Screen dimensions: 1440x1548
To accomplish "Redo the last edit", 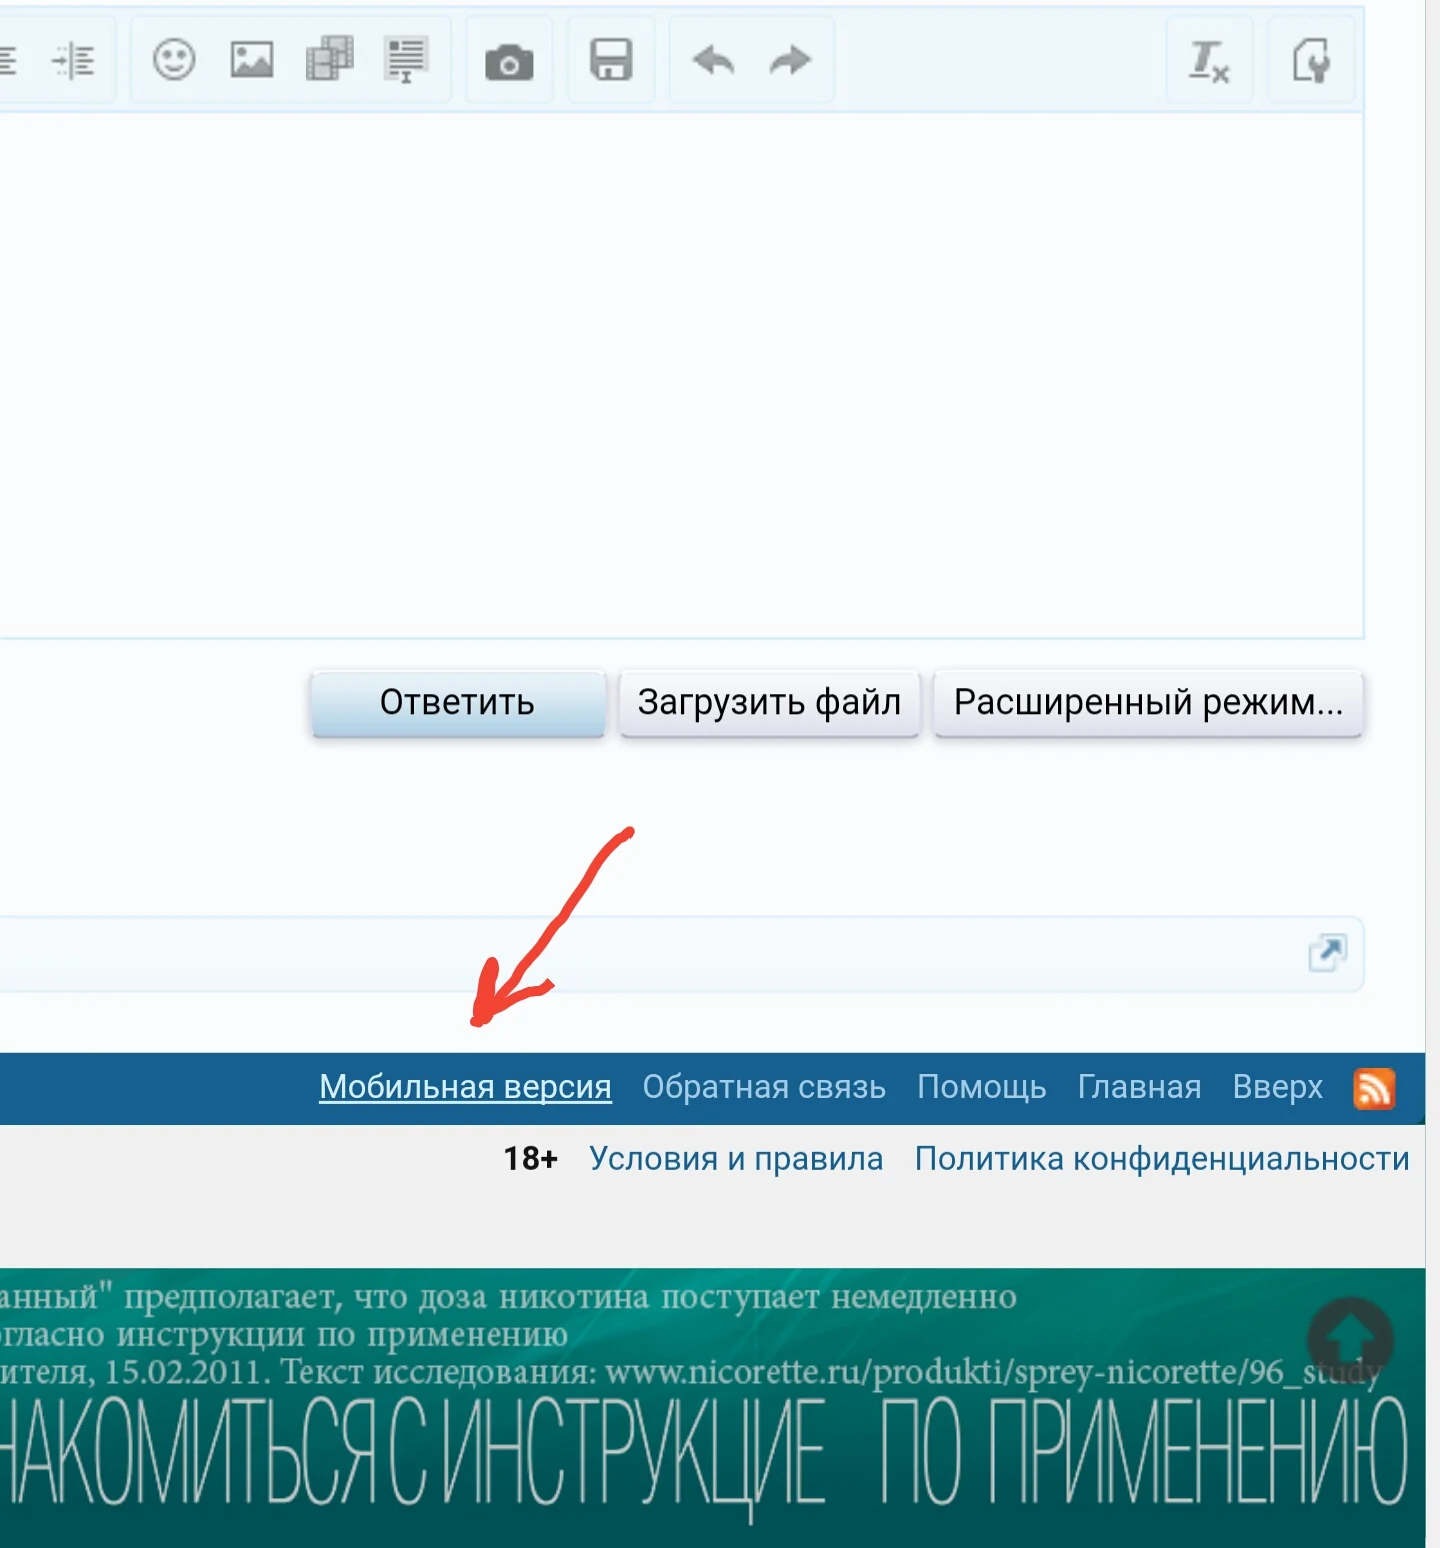I will 789,60.
